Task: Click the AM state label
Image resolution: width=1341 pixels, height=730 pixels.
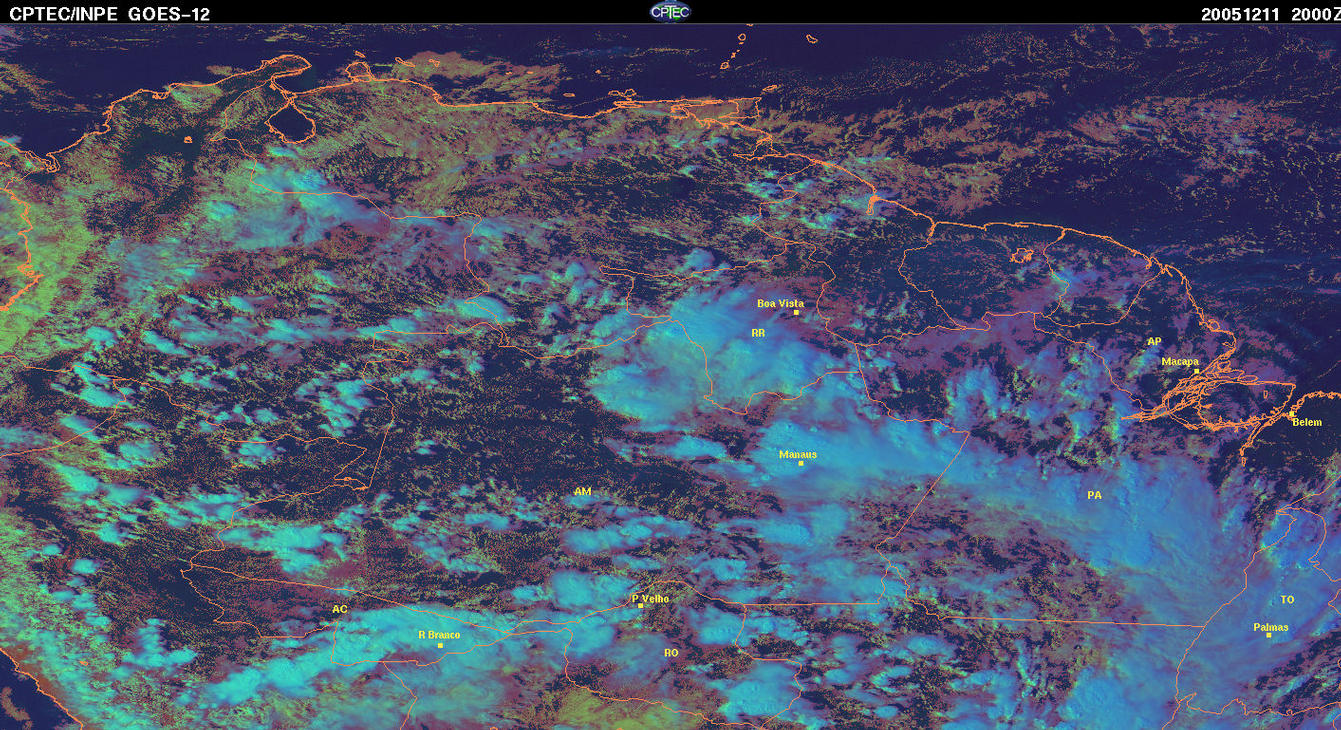Action: (x=583, y=491)
